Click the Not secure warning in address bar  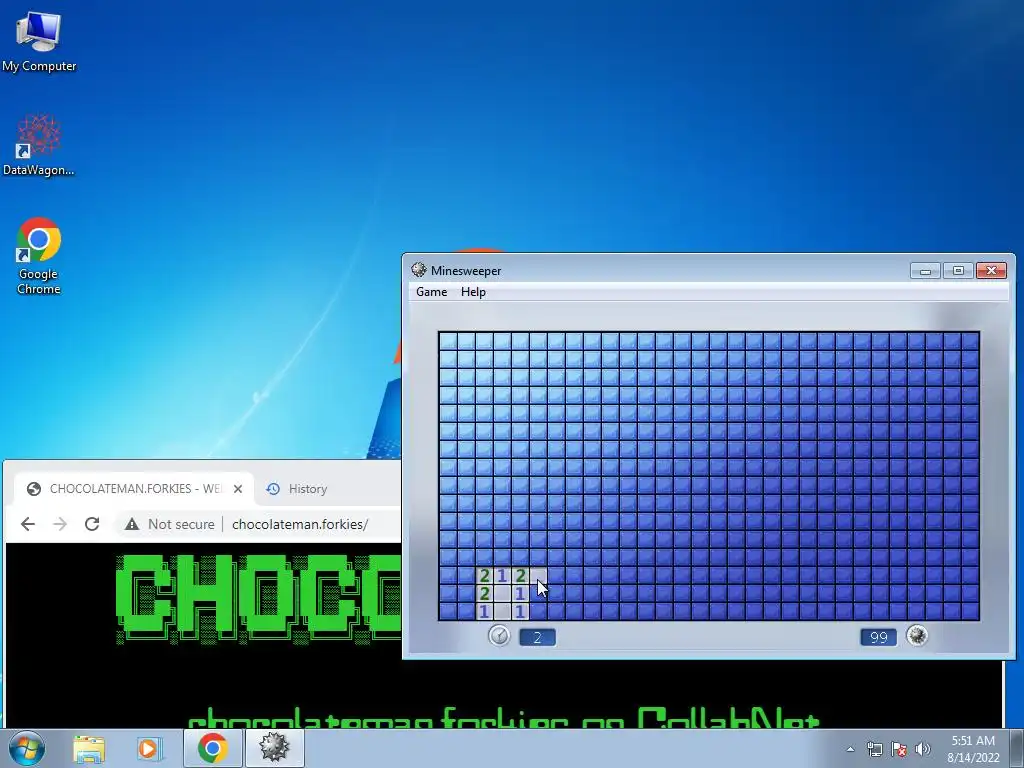170,524
